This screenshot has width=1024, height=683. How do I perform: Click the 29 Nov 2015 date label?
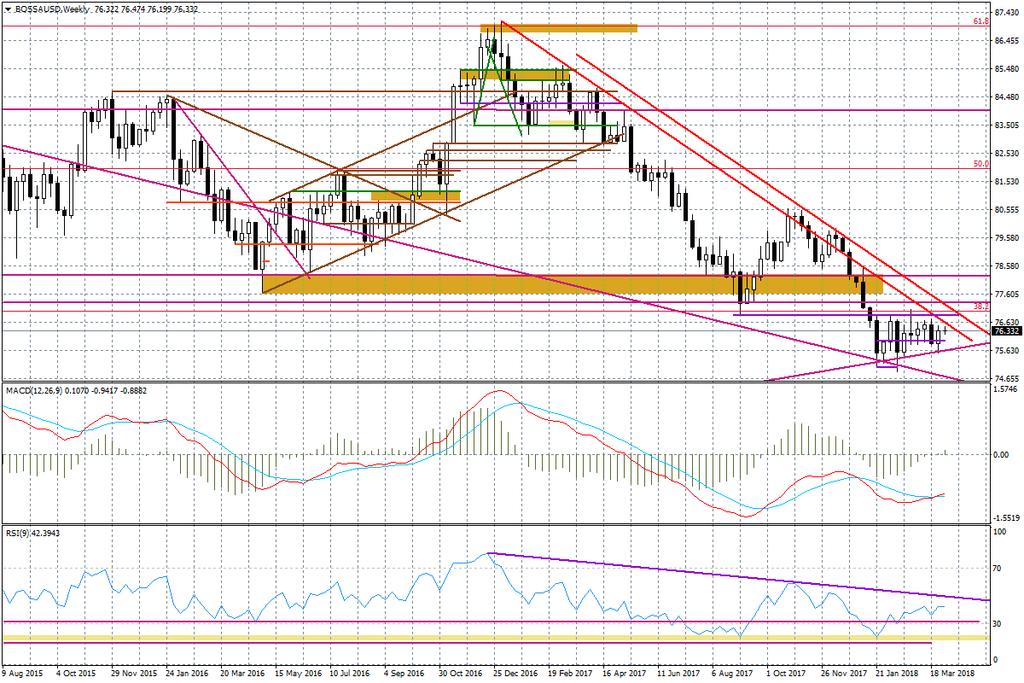134,673
